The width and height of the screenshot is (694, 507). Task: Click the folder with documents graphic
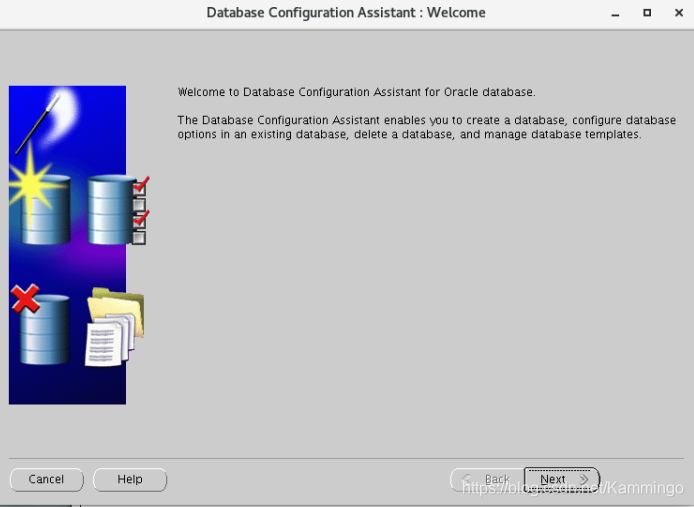tap(115, 327)
